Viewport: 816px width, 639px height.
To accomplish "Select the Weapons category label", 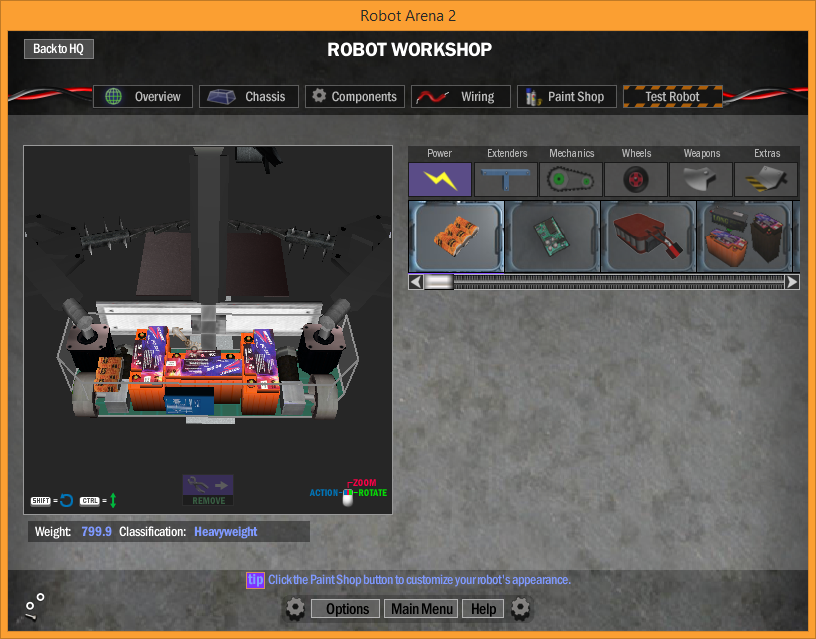I will tap(702, 154).
